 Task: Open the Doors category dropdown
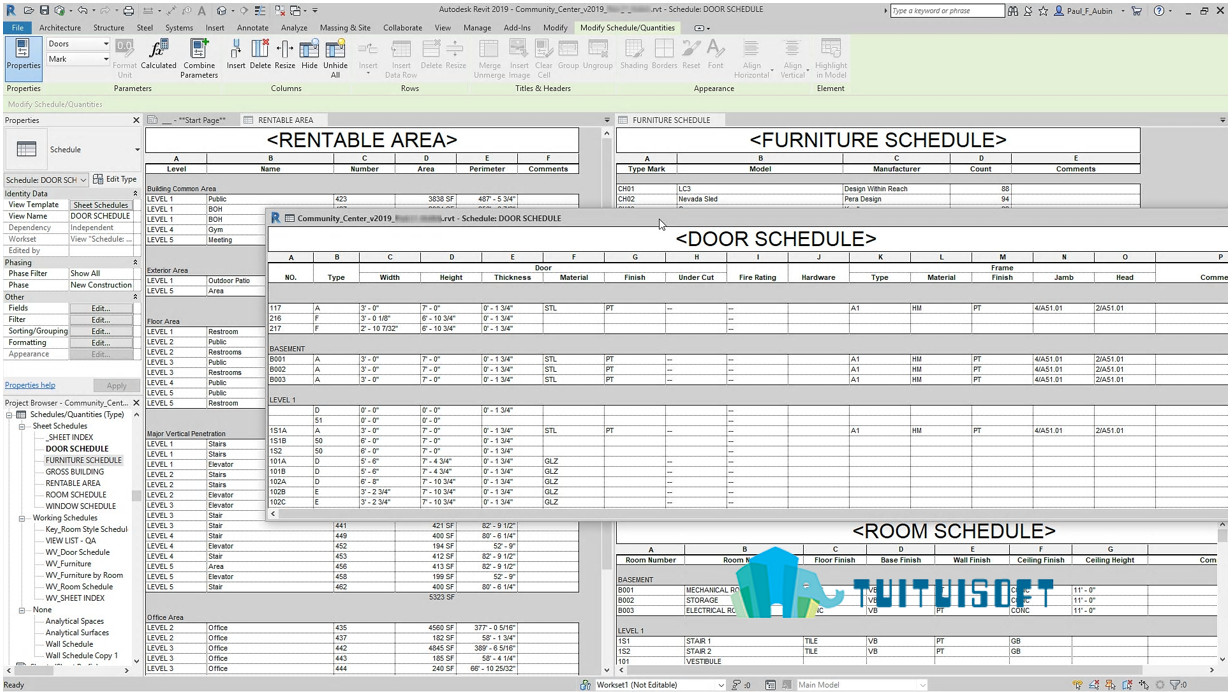coord(78,44)
